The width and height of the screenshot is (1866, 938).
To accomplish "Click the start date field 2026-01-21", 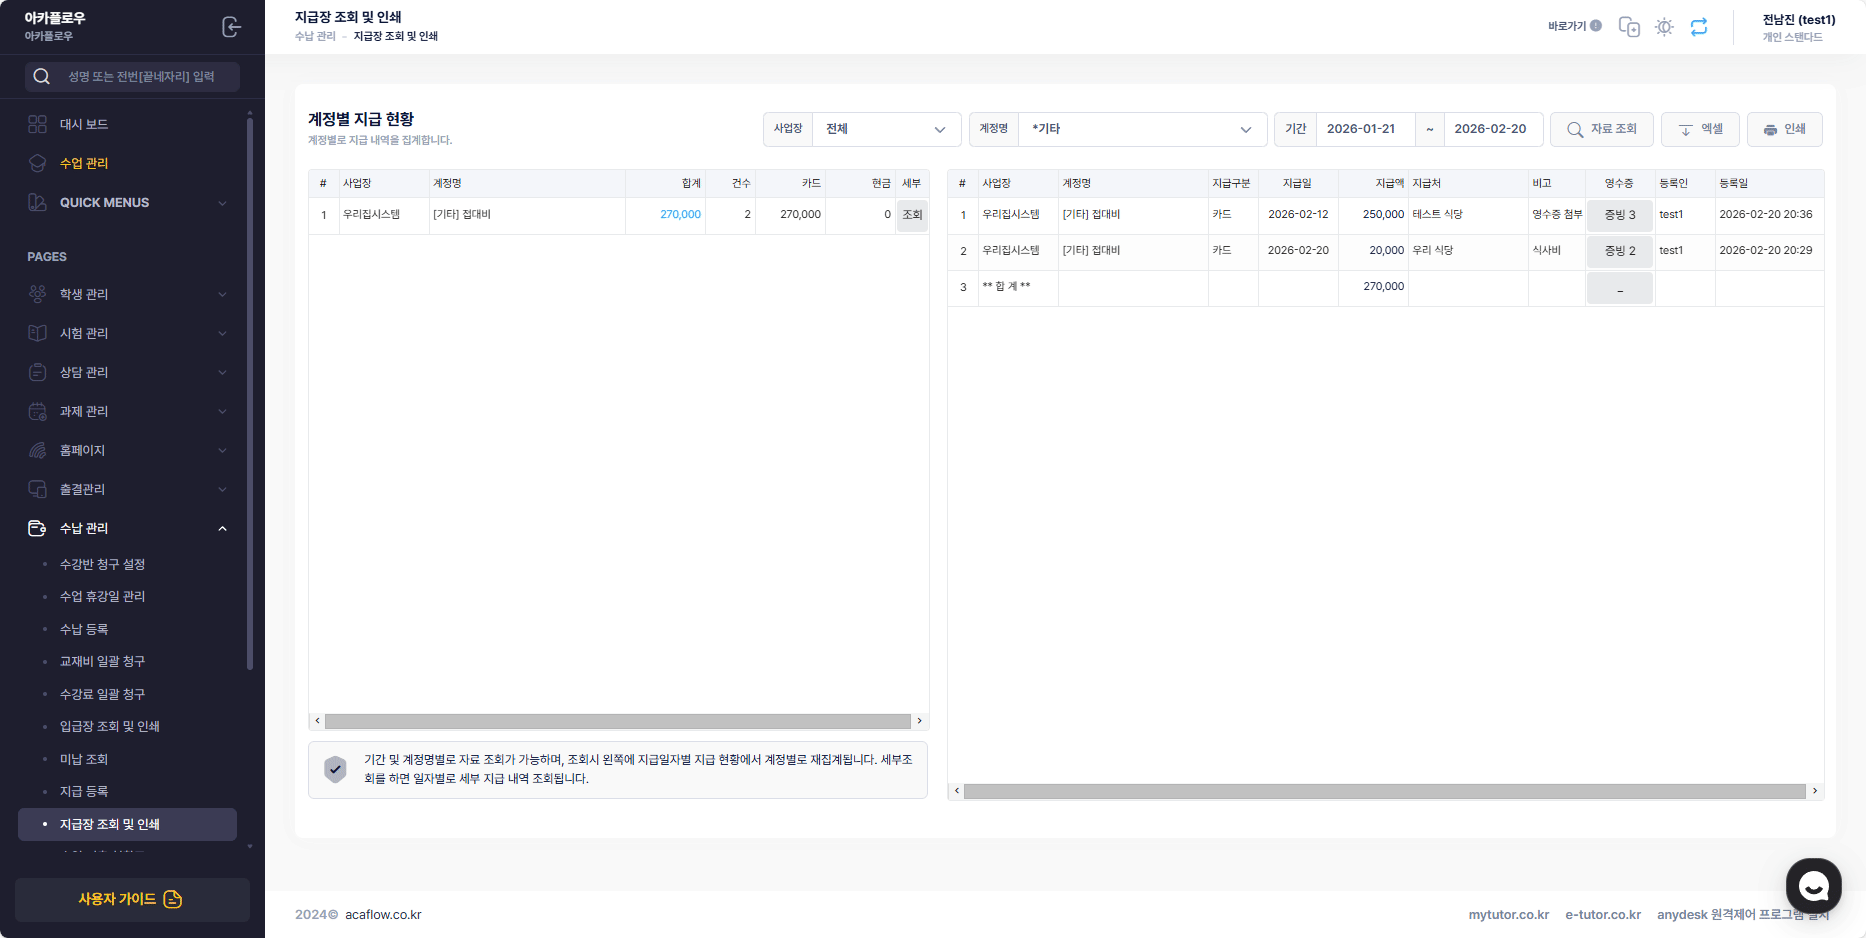I will [1361, 129].
